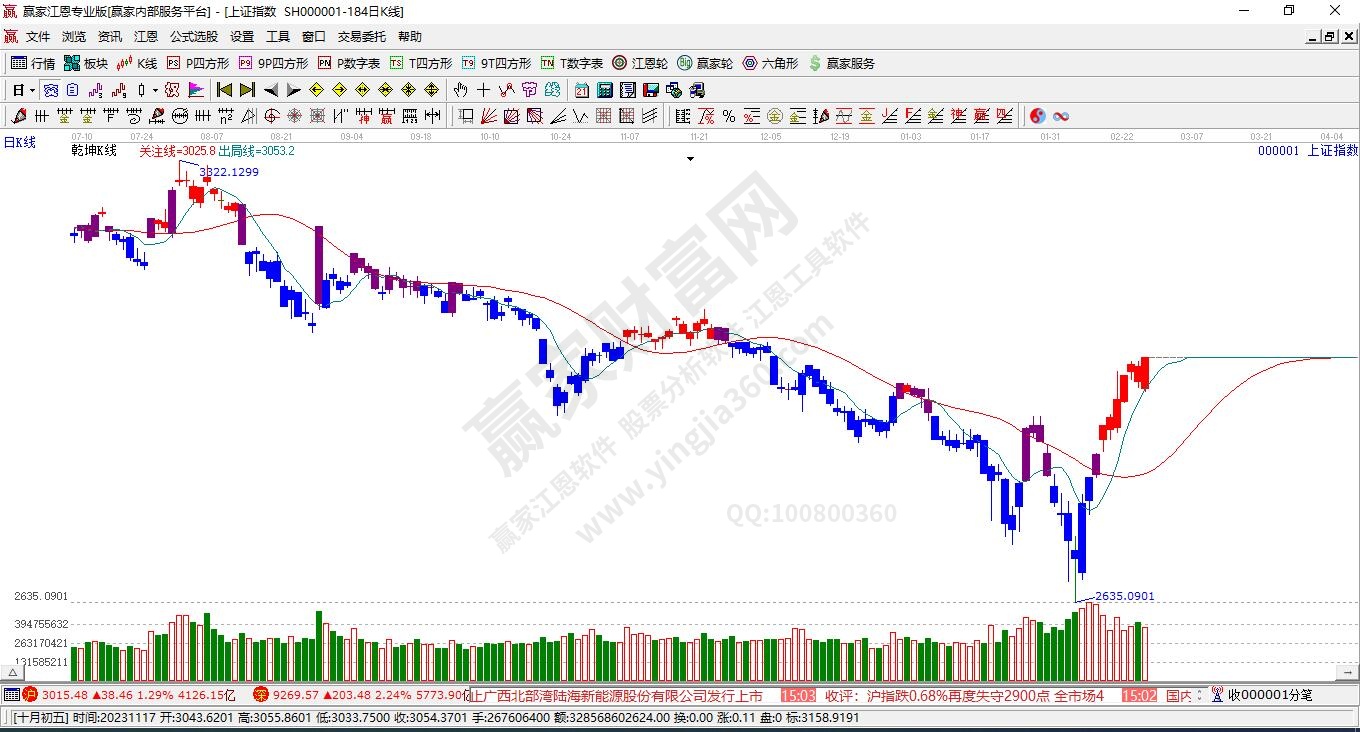Toggle the T数字表 number table
Screen dimensions: 1360x732
571,63
